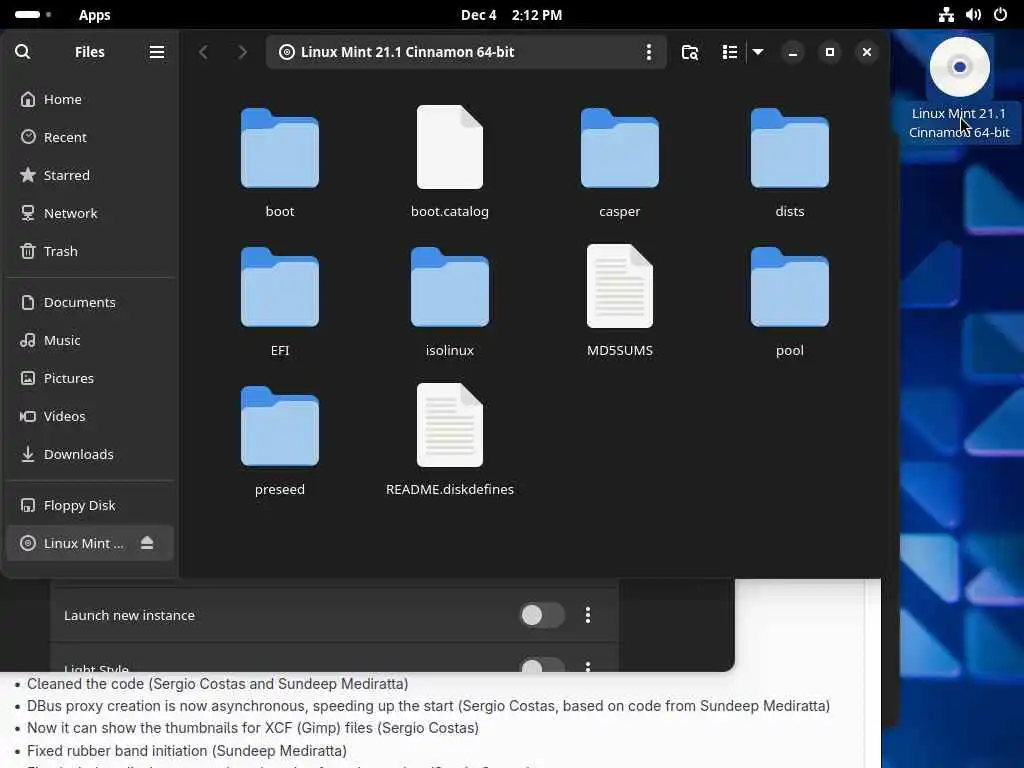Open three-dot menu for Launch new instance
Viewport: 1024px width, 768px height.
click(588, 615)
